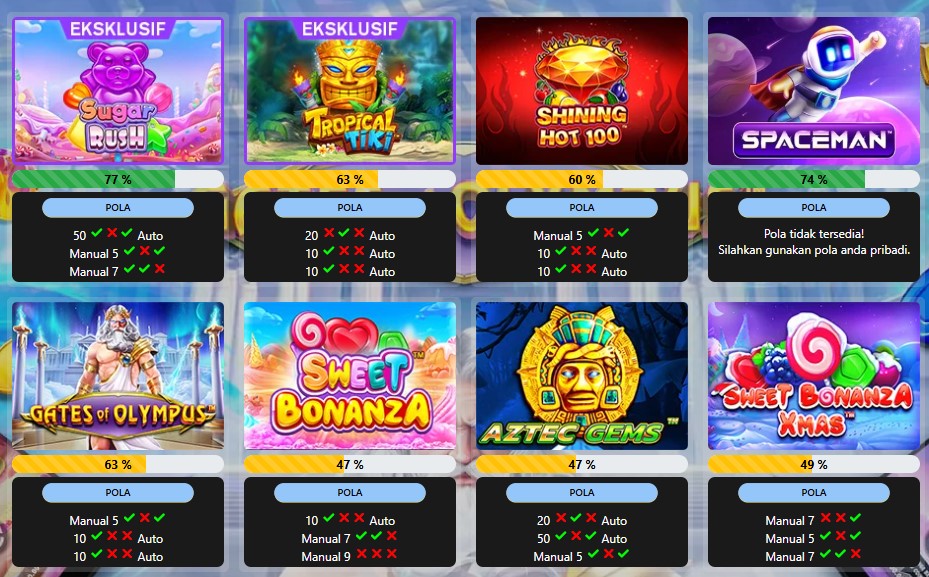Click the 49 % bar under Sweet Bonanza Xmas
The height and width of the screenshot is (577, 929).
pyautogui.click(x=813, y=464)
